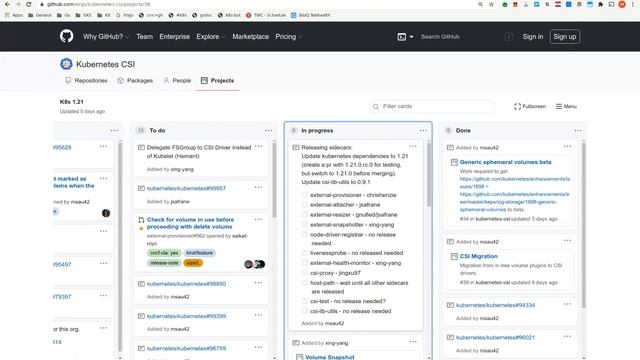The width and height of the screenshot is (640, 360).
Task: Click the release-note label
Action: click(164, 263)
